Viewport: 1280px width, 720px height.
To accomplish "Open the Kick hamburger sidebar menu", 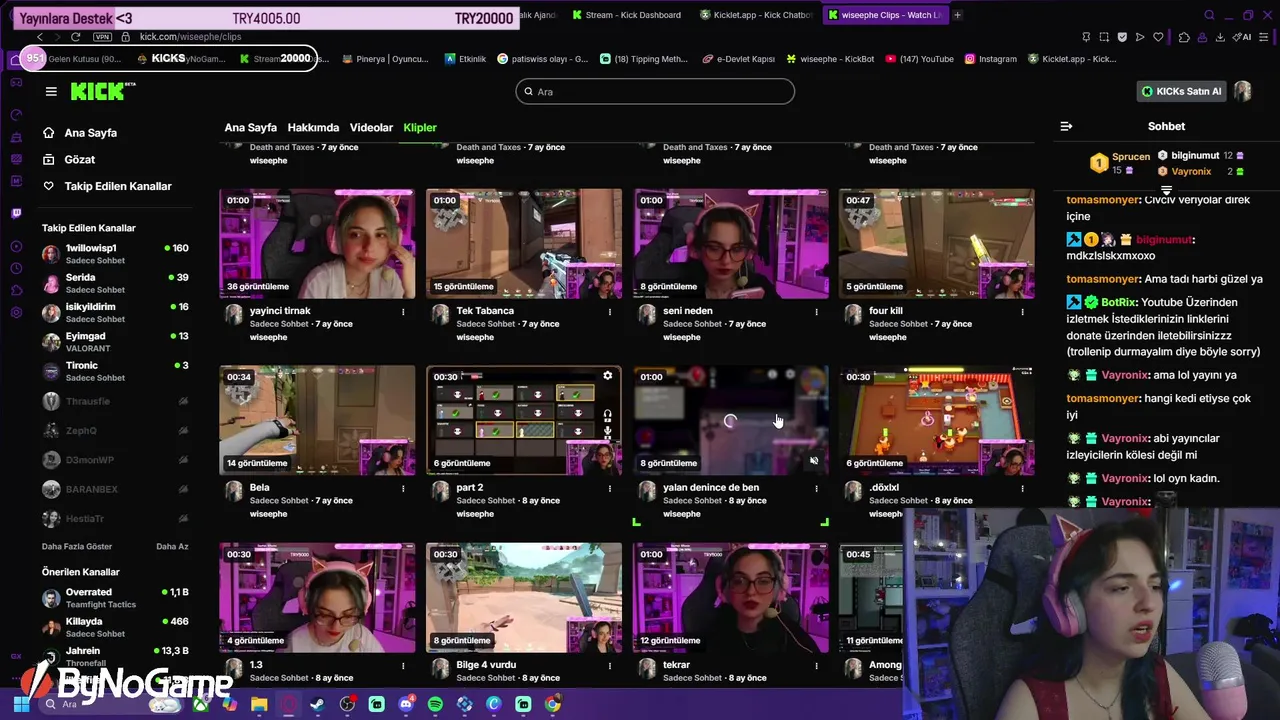I will 51,91.
